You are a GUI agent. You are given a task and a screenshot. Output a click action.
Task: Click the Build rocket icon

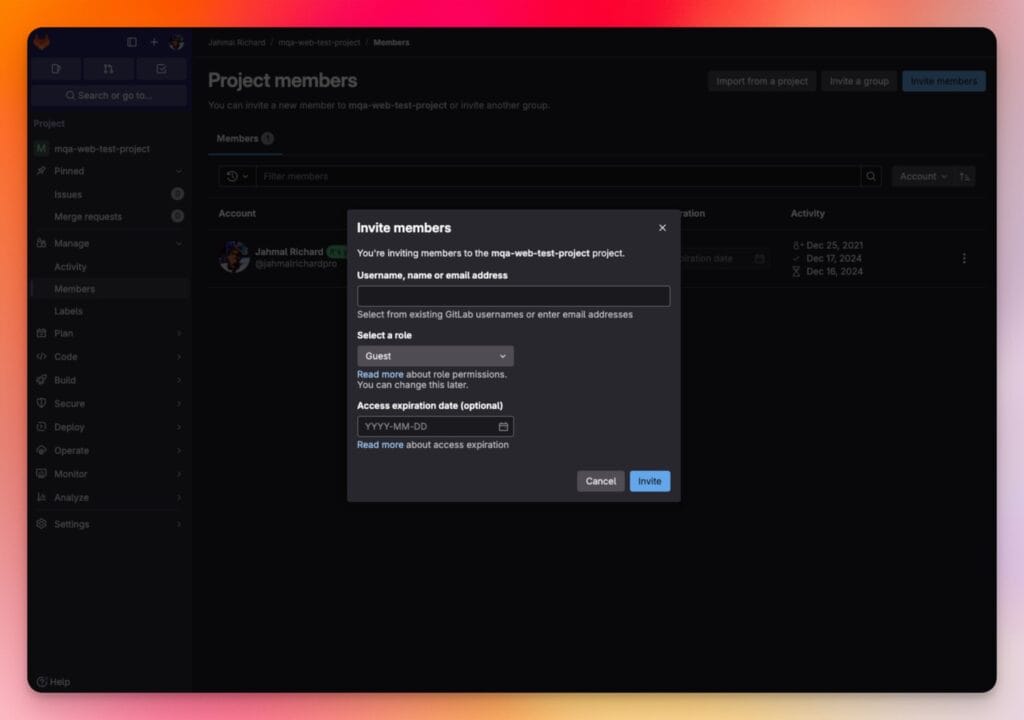tap(42, 380)
